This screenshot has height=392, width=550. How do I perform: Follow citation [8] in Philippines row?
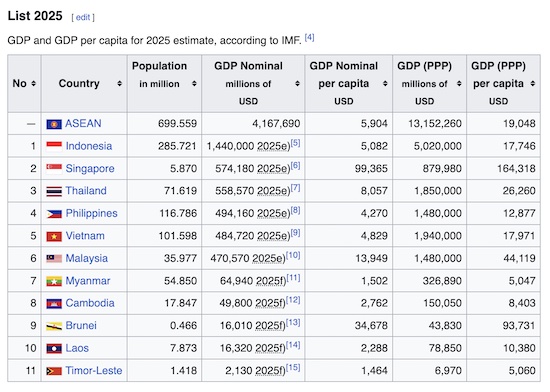[x=295, y=210]
